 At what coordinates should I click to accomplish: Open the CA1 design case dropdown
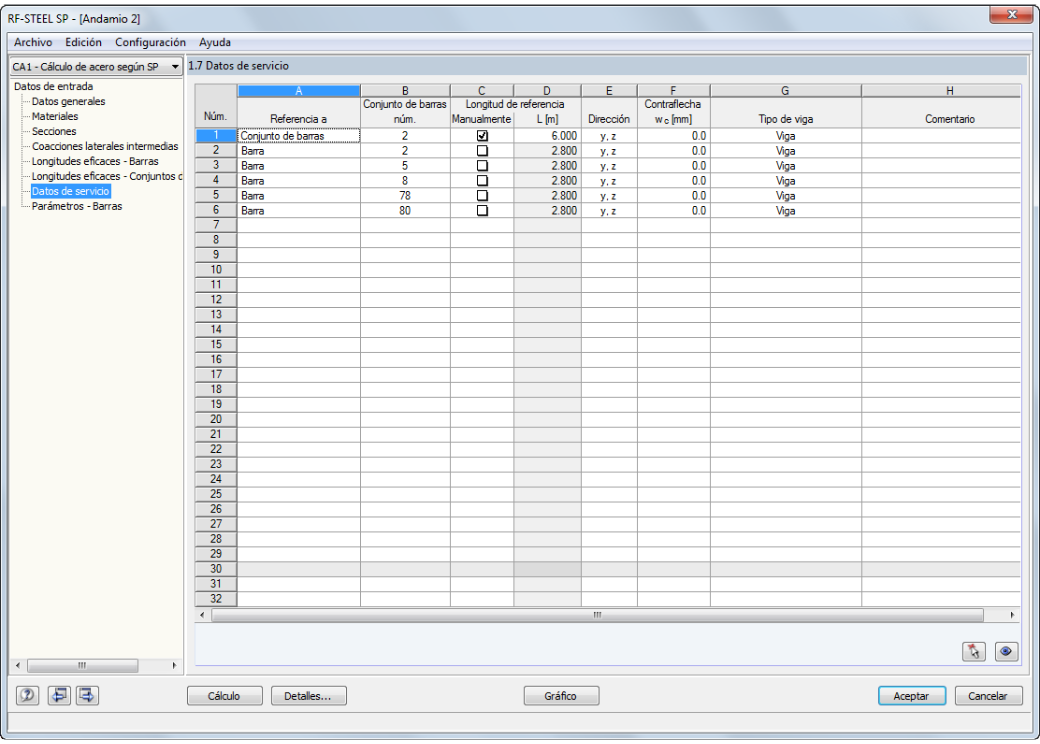coord(96,66)
